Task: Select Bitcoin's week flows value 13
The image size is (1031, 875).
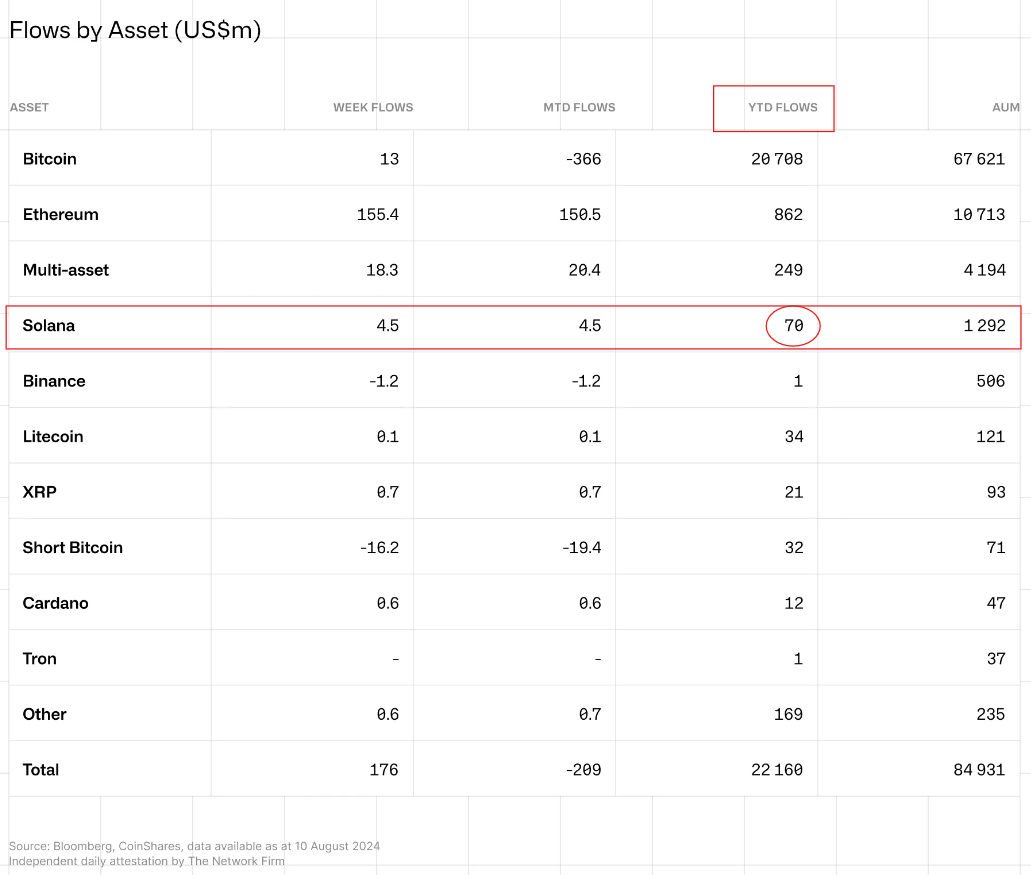Action: tap(389, 159)
